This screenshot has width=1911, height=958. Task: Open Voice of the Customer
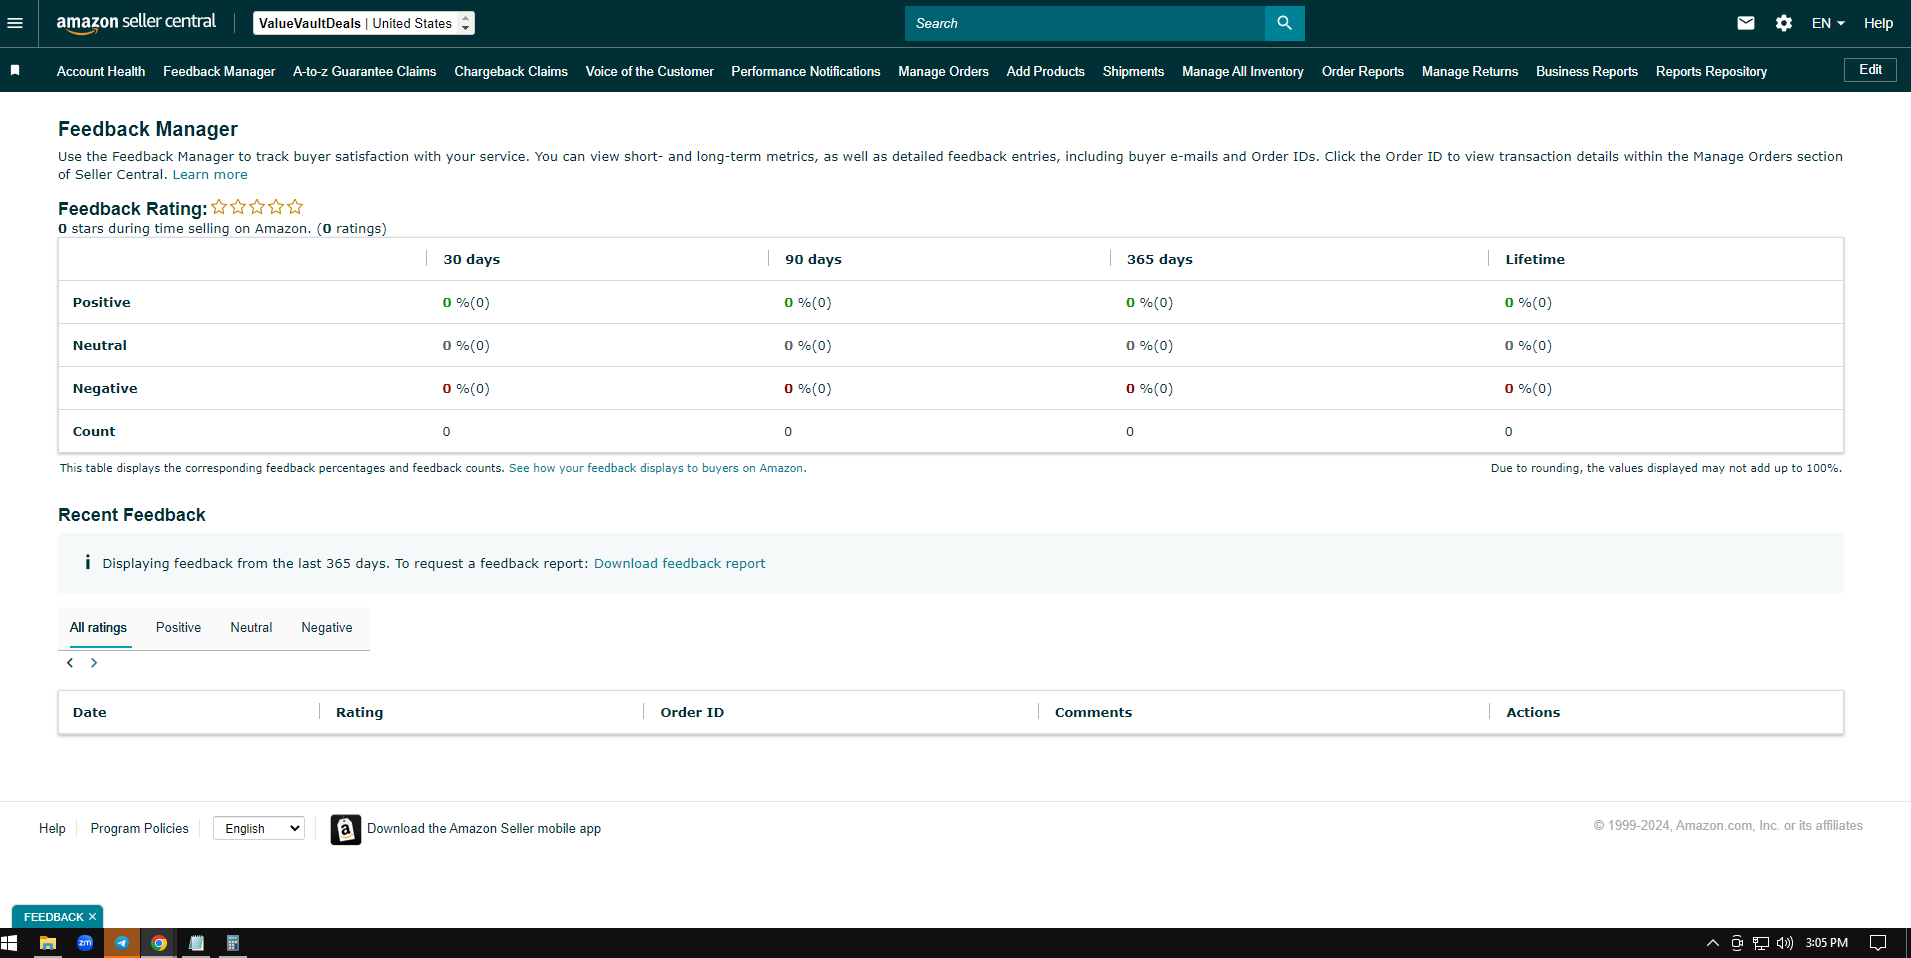pos(650,71)
